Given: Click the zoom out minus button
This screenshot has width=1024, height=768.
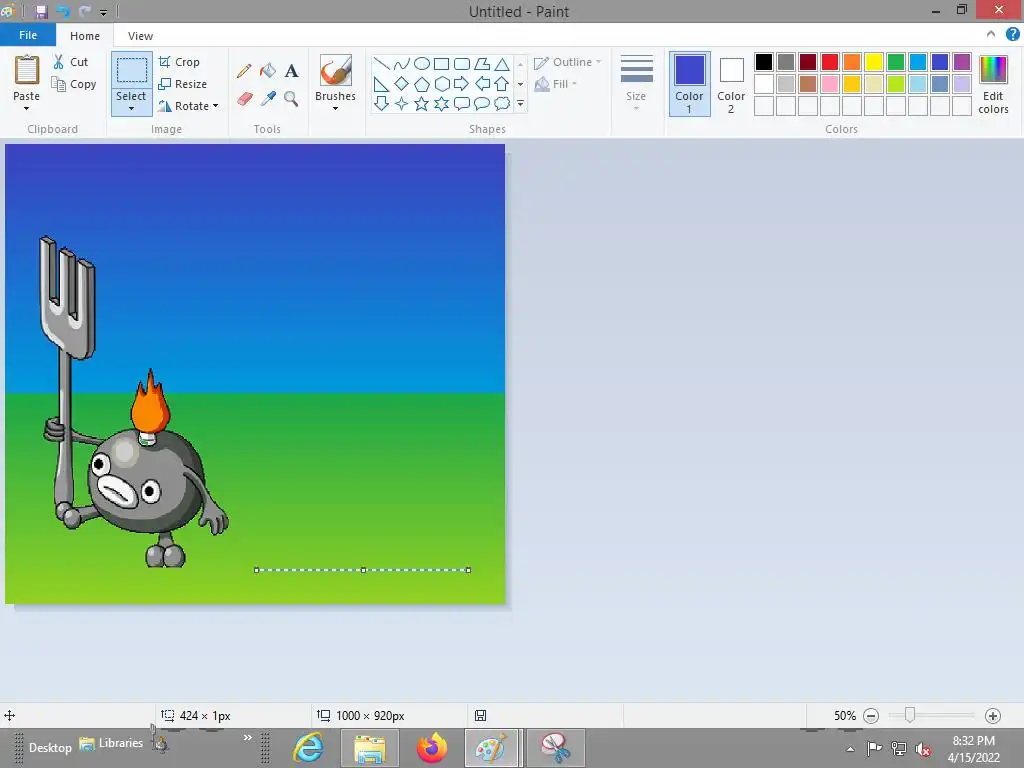Looking at the screenshot, I should (871, 716).
